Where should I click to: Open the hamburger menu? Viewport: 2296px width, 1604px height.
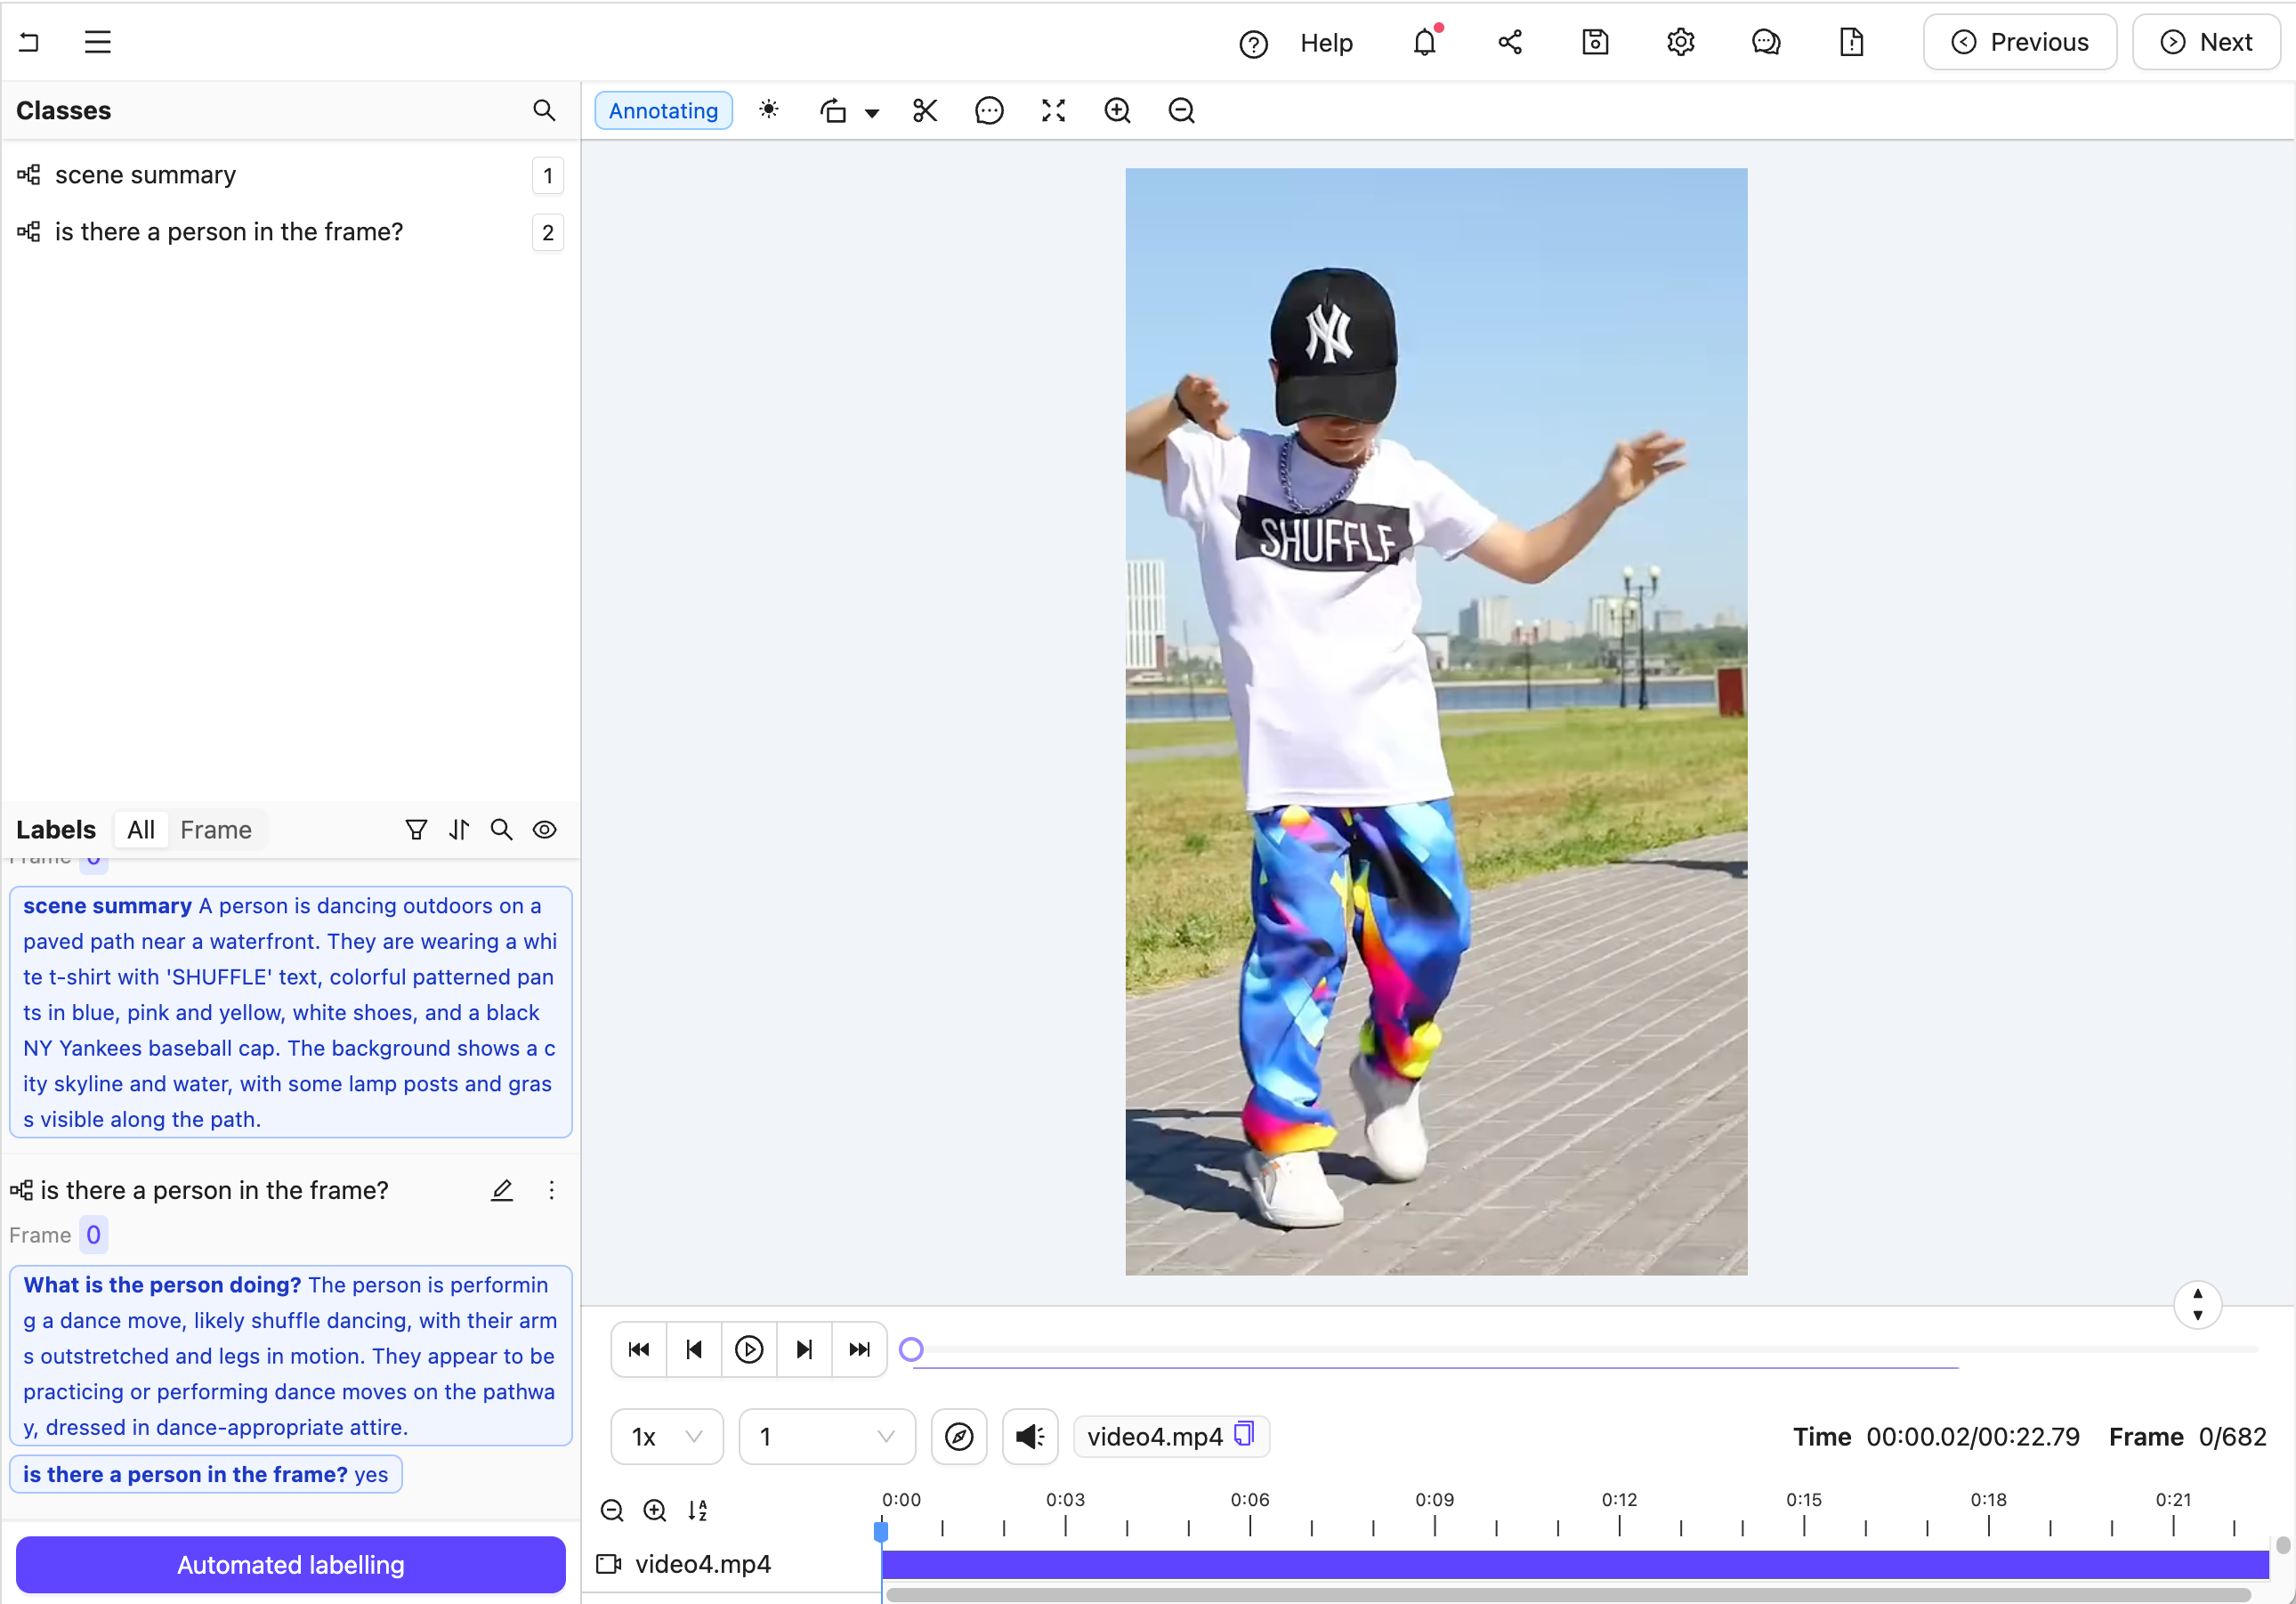[x=97, y=42]
